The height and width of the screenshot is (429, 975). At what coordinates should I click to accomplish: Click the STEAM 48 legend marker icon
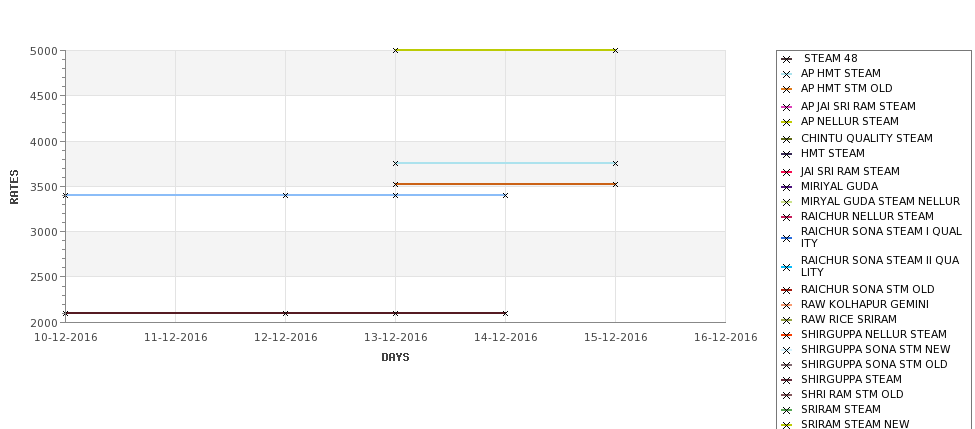pos(786,59)
